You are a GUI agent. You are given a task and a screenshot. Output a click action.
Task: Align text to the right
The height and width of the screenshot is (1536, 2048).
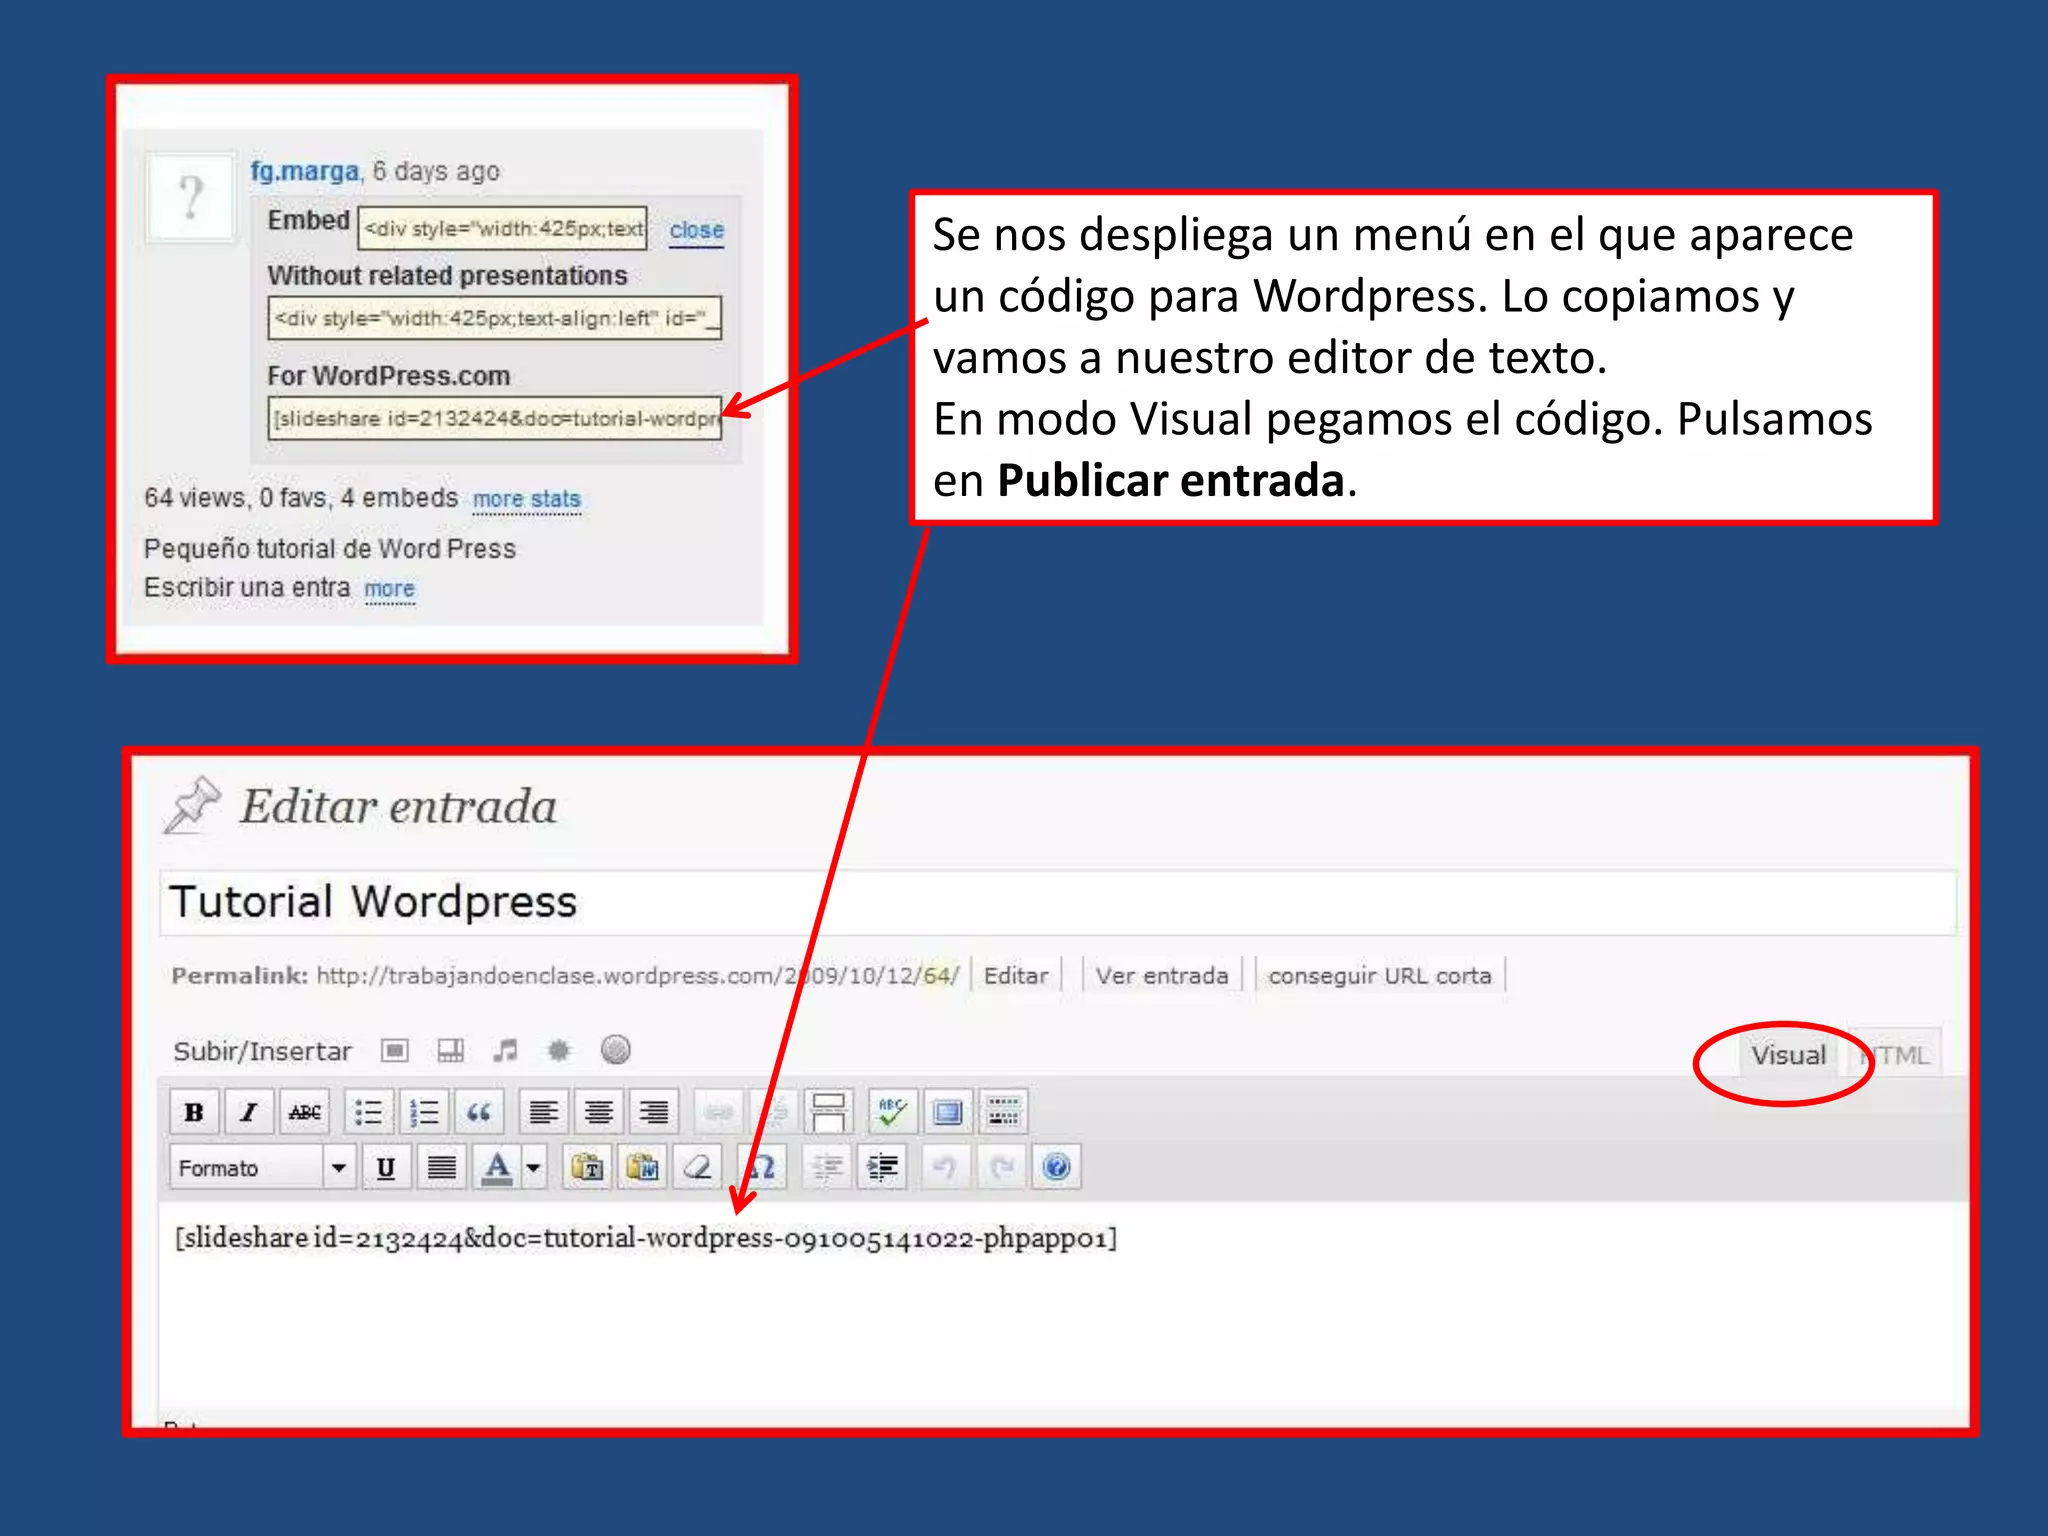(654, 1112)
